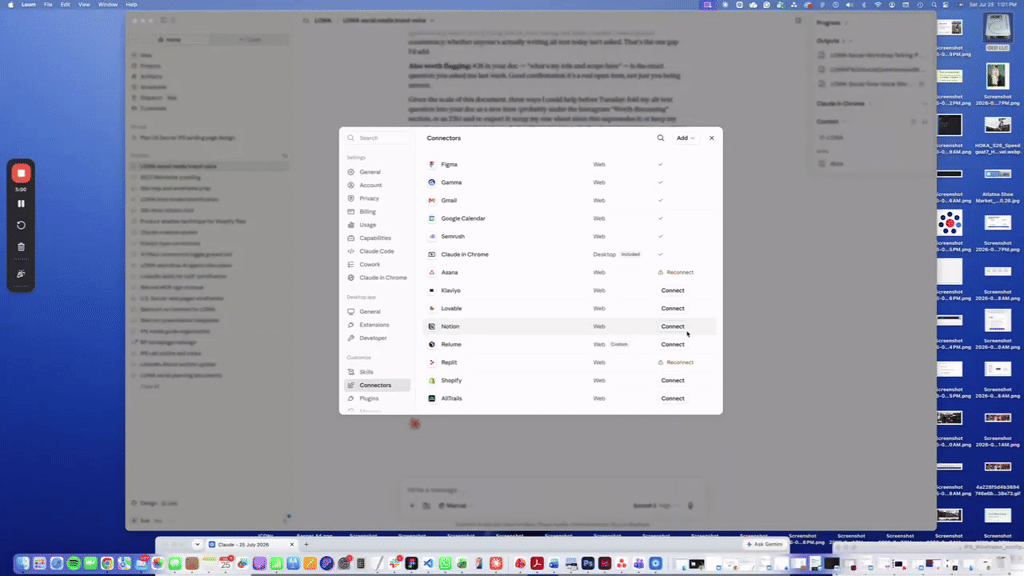Viewport: 1024px width, 576px height.
Task: Open Usage settings
Action: point(368,225)
